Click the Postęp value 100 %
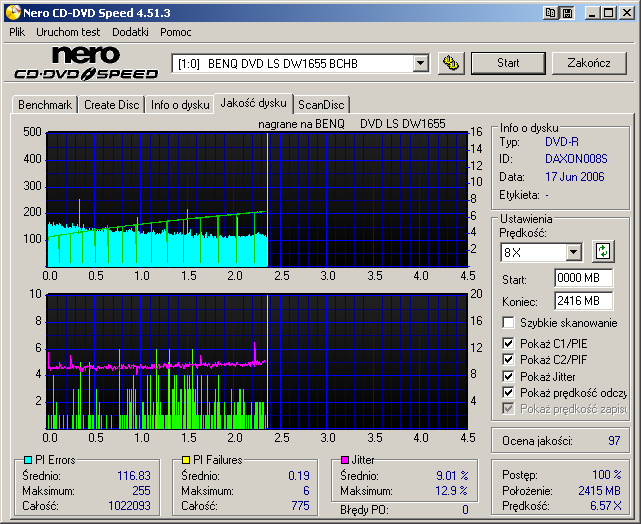 (x=607, y=475)
